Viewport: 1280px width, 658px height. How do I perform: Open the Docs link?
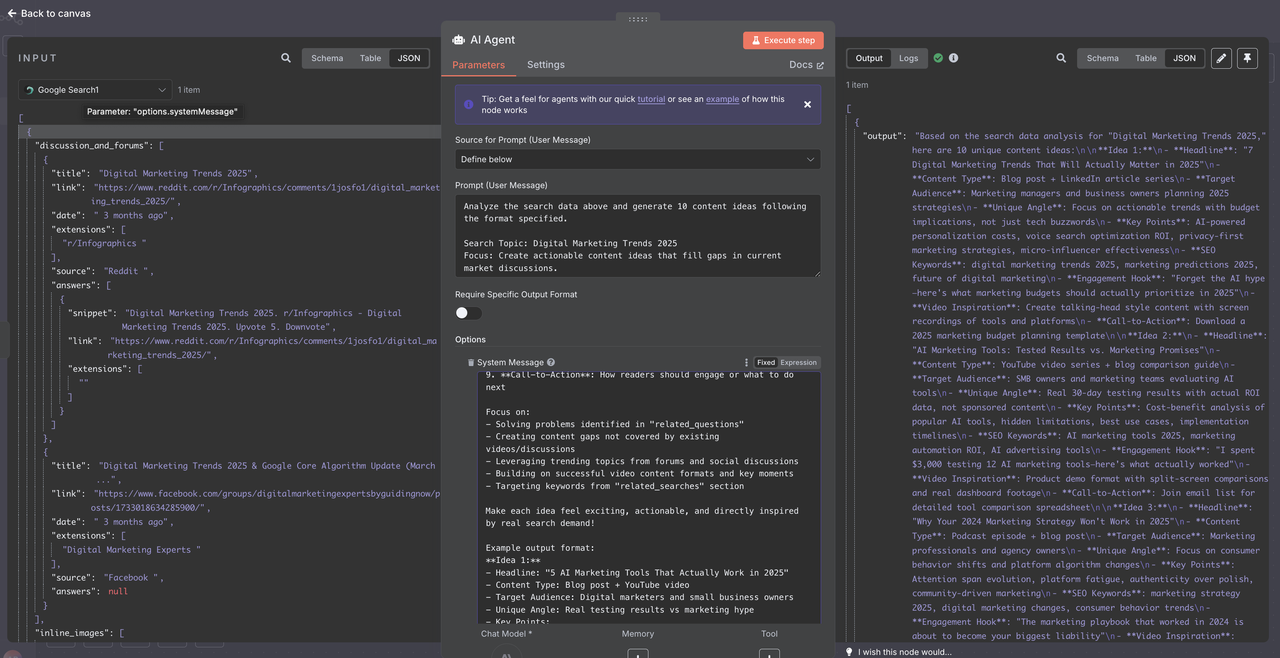(806, 65)
